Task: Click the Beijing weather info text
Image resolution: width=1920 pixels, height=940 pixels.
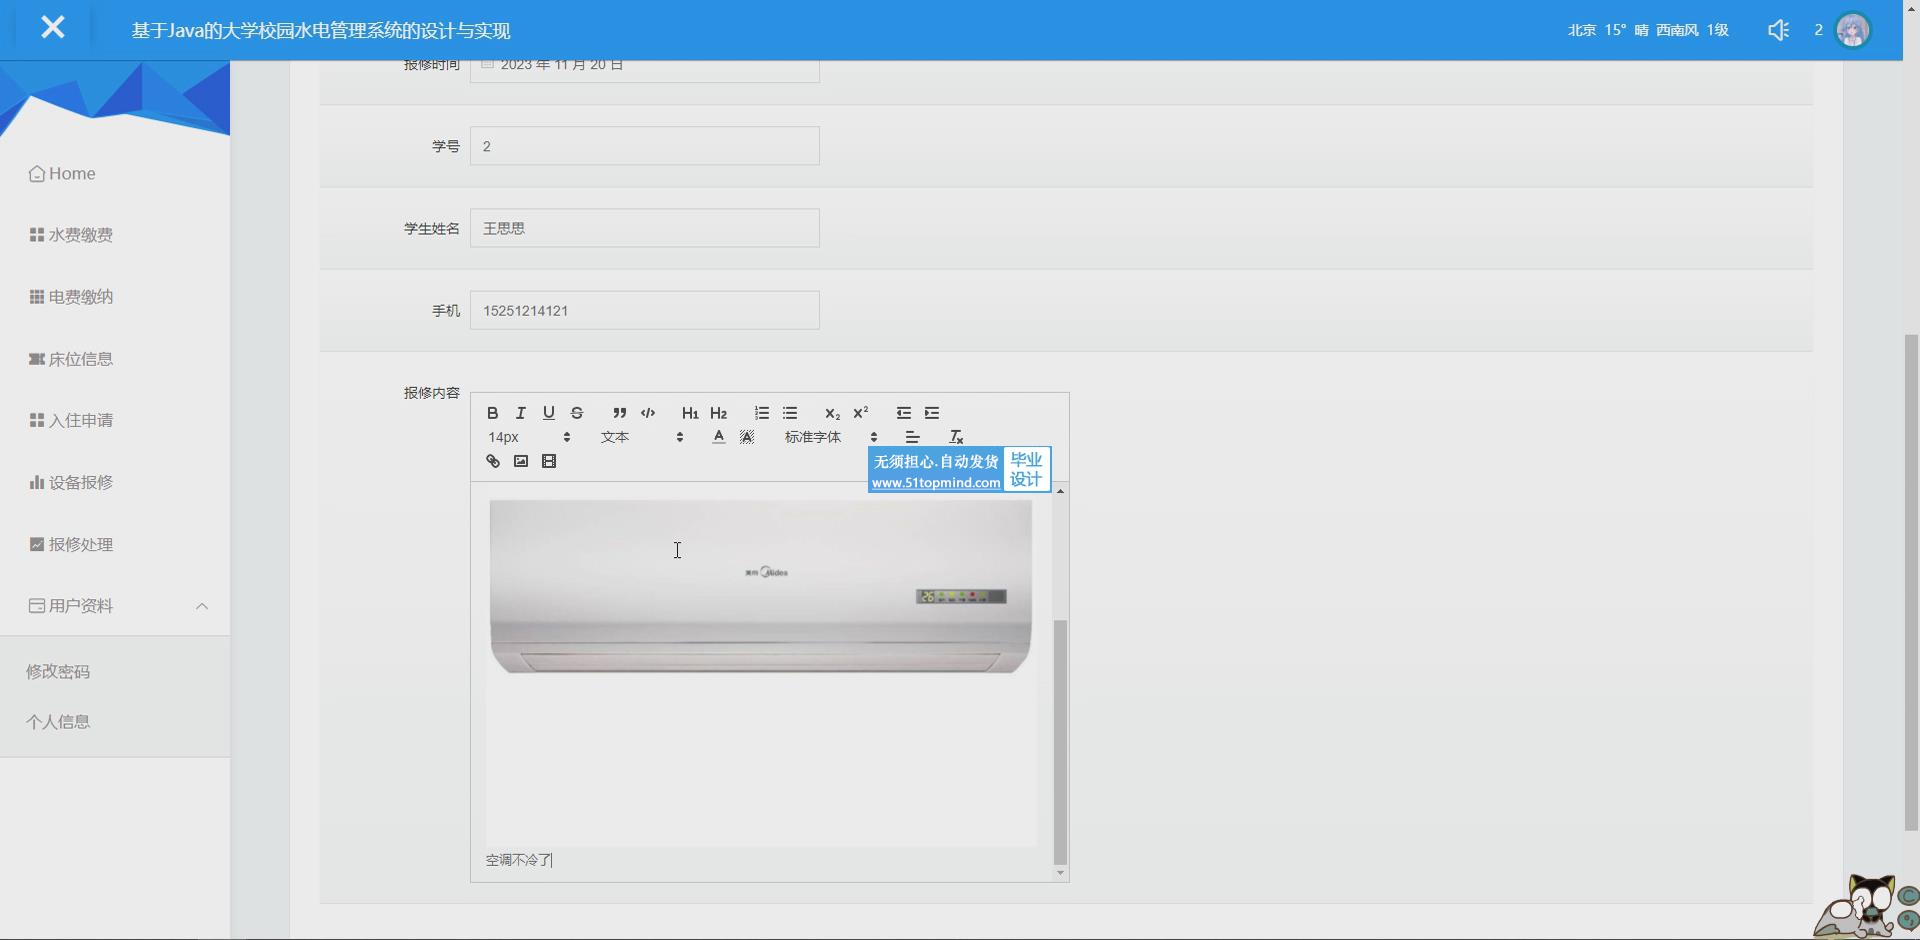Action: point(1648,30)
